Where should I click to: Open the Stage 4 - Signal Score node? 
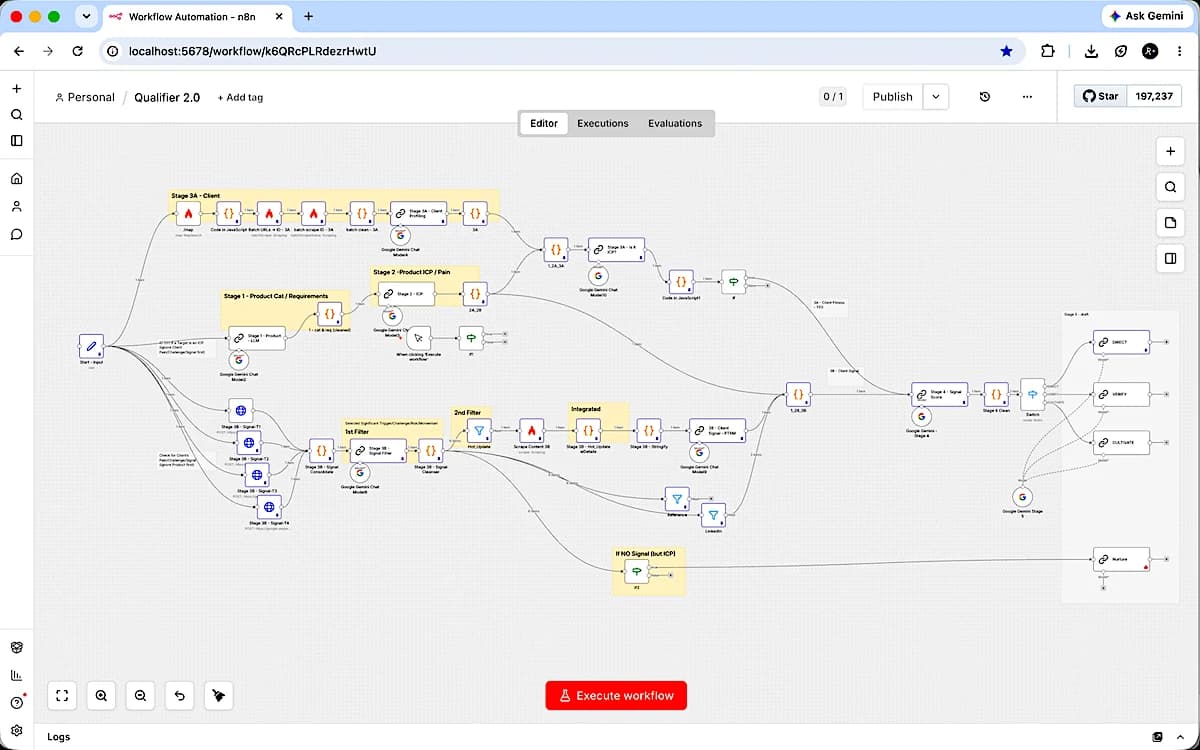click(x=940, y=394)
